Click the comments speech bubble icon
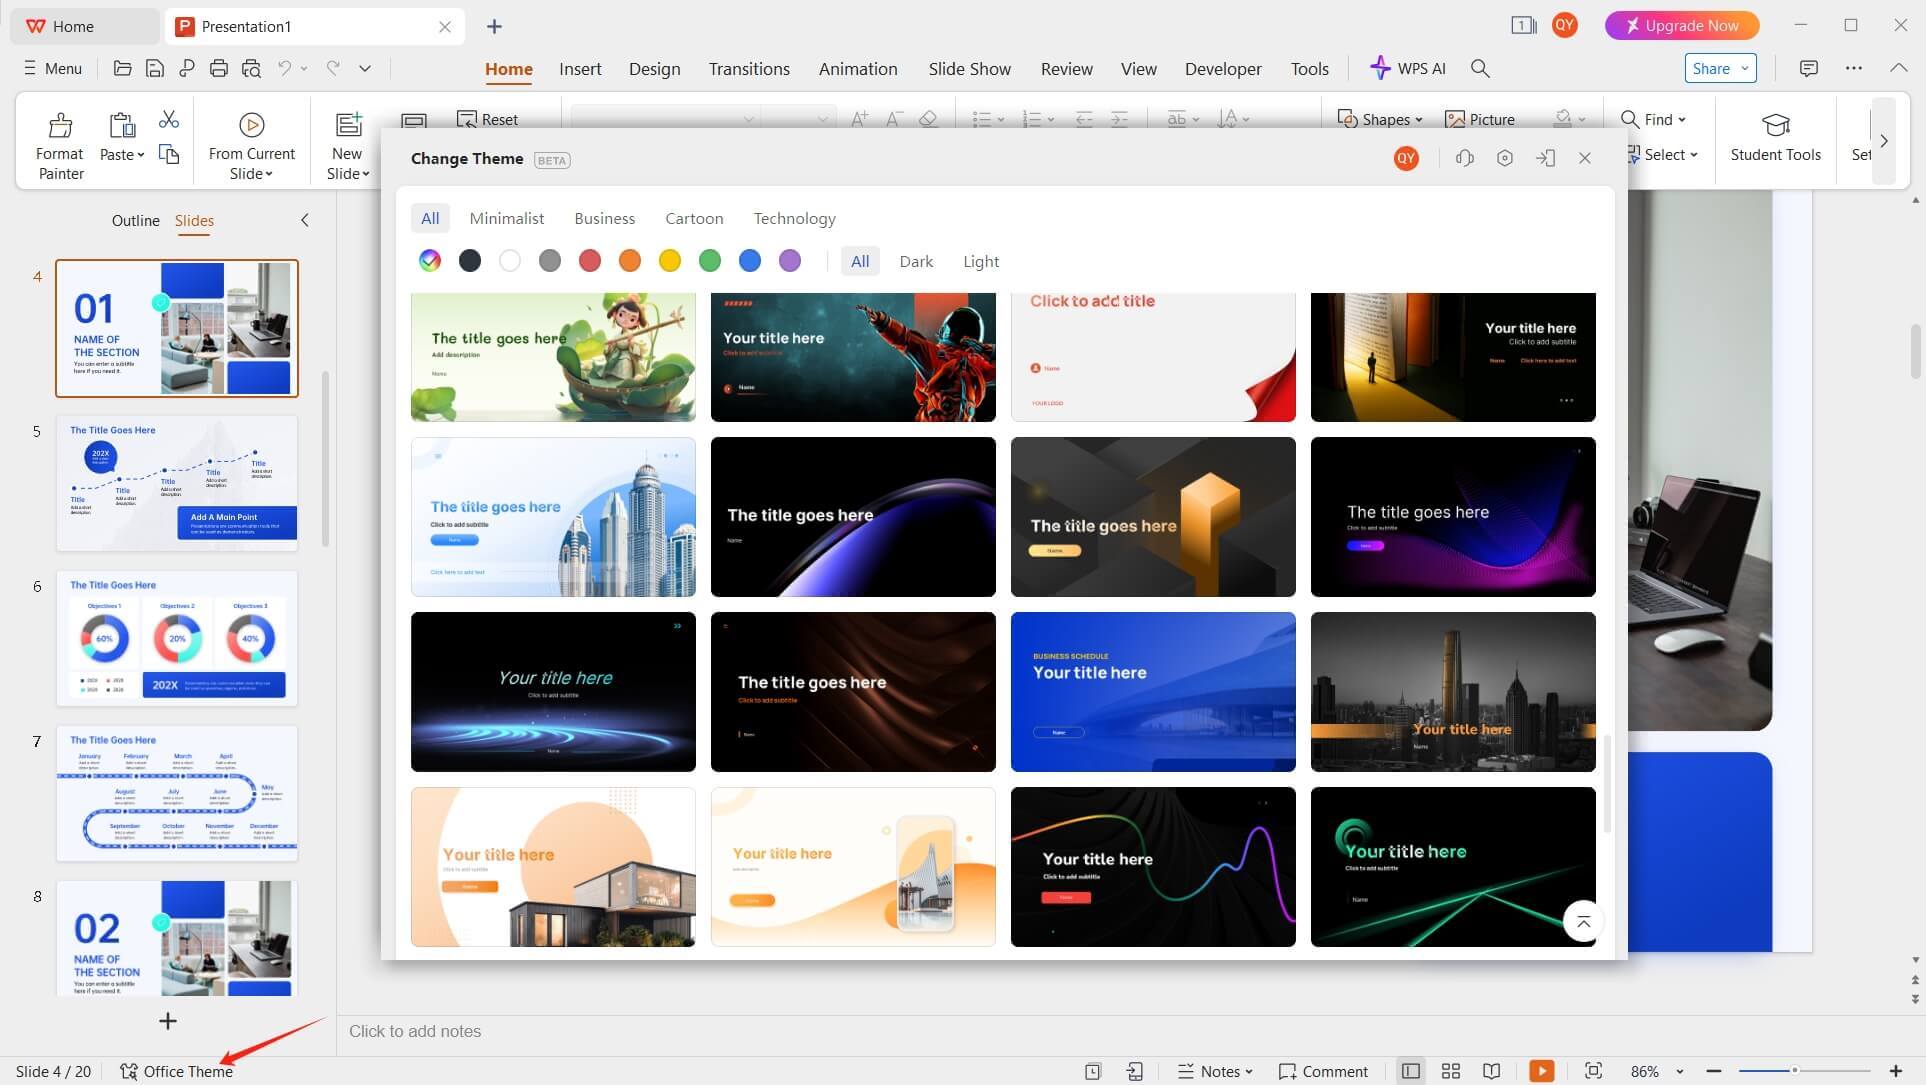Viewport: 1926px width, 1085px height. click(1808, 68)
